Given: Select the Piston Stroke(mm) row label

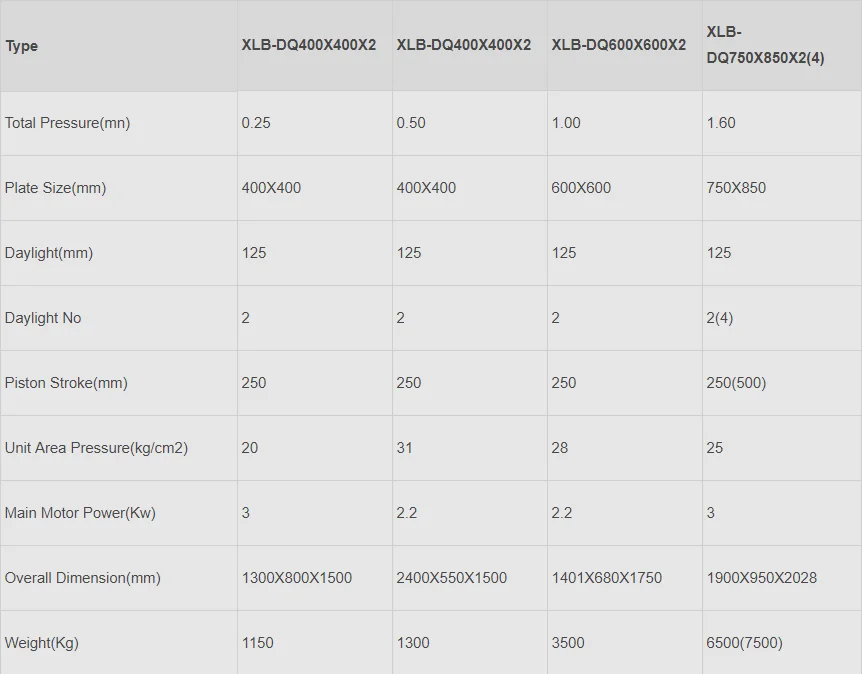Looking at the screenshot, I should point(66,383).
